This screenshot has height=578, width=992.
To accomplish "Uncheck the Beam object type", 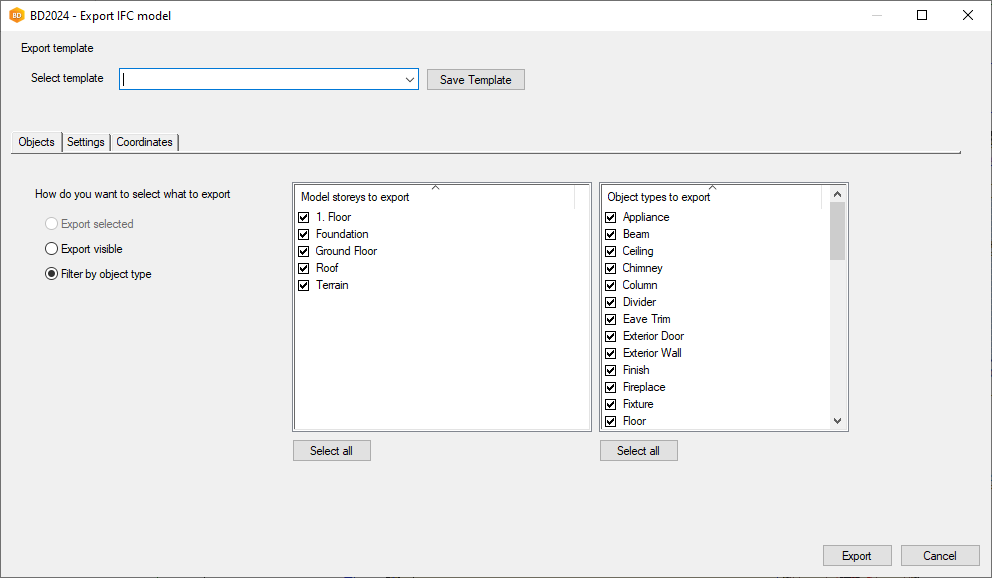I will (x=610, y=234).
